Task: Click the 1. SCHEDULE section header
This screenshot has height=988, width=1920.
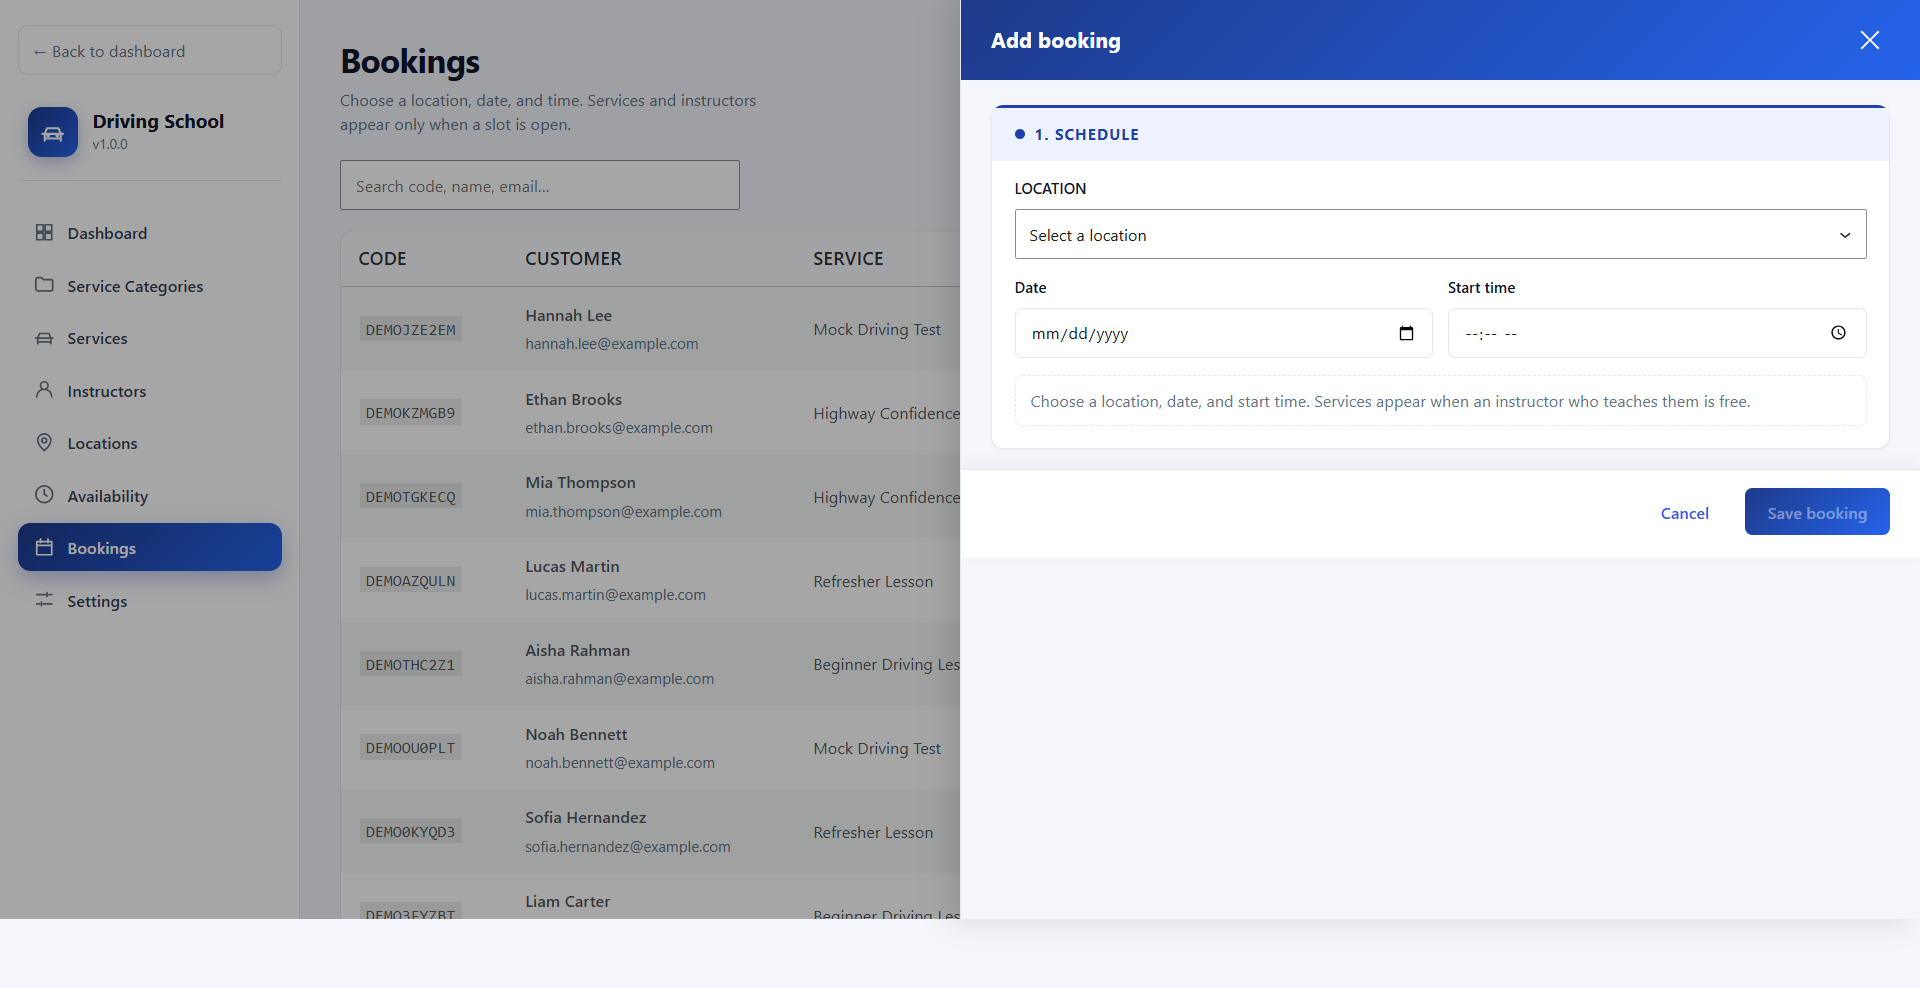Action: [1440, 134]
